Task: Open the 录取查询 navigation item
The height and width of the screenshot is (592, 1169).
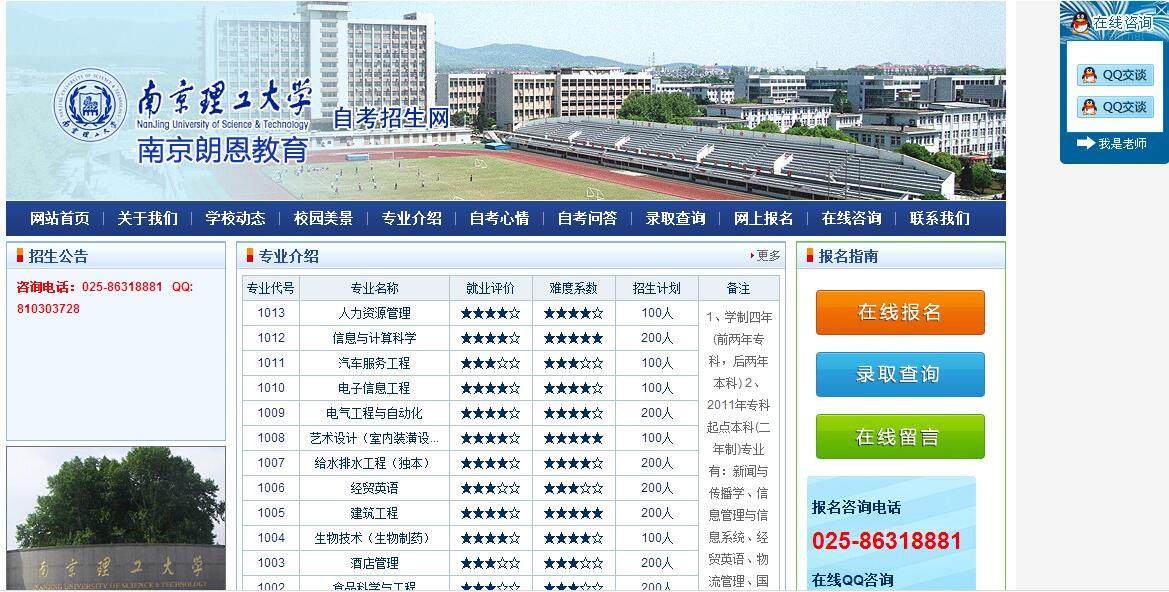Action: pos(675,218)
